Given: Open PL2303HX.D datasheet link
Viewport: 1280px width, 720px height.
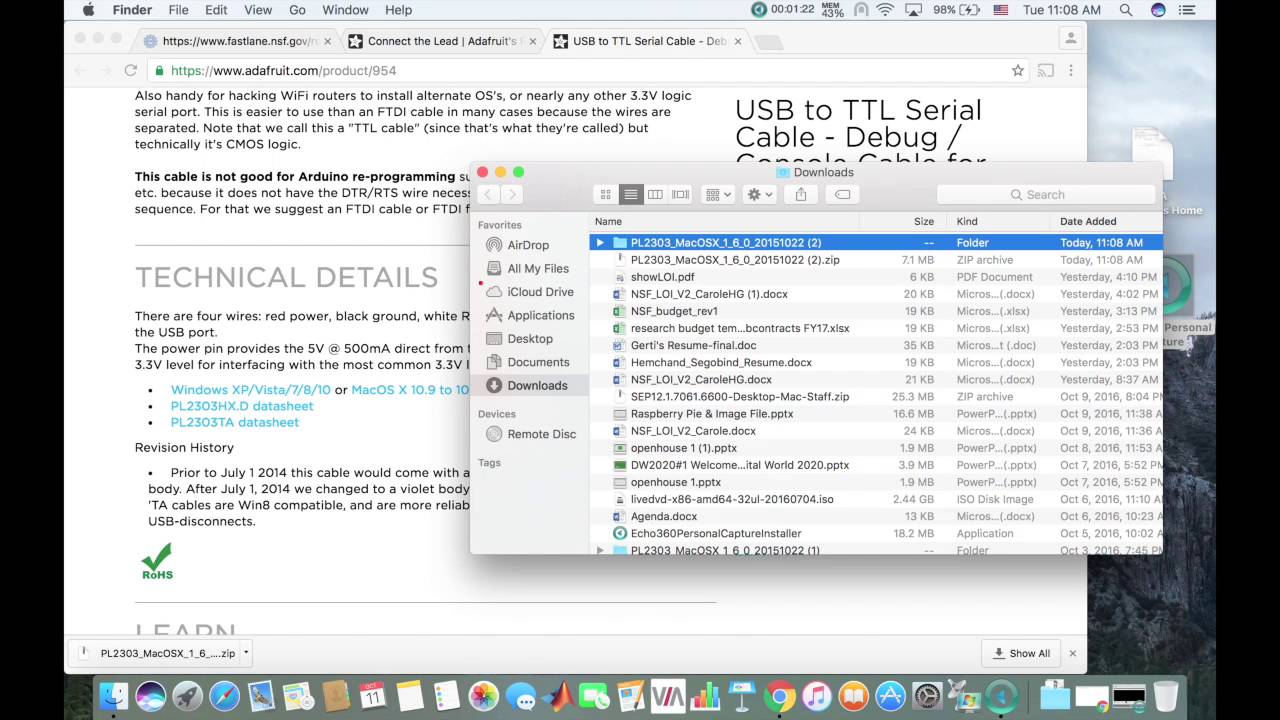Looking at the screenshot, I should tap(242, 406).
